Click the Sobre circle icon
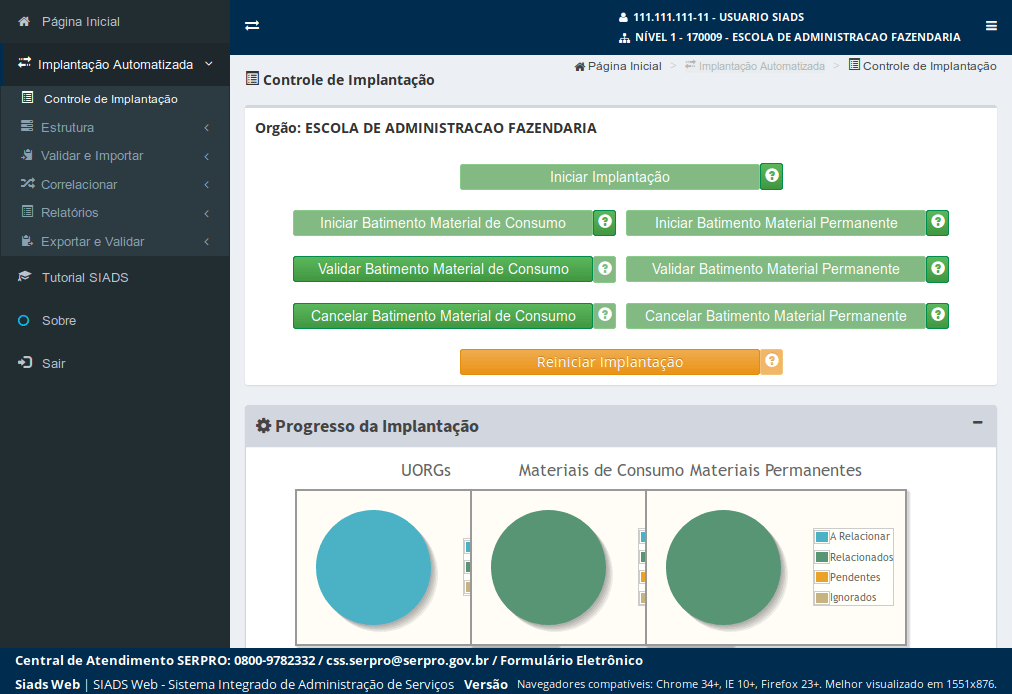The image size is (1012, 694). coord(24,320)
